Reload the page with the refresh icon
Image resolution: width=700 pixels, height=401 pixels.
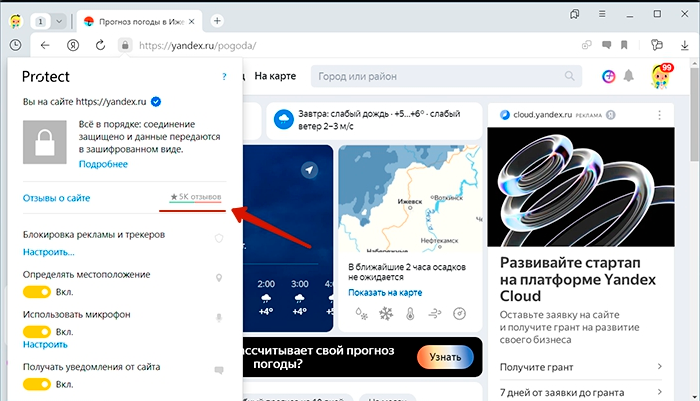(x=100, y=45)
